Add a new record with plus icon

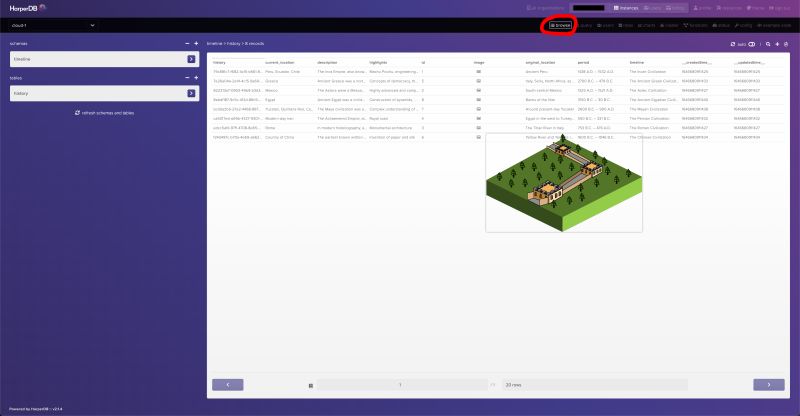click(777, 44)
